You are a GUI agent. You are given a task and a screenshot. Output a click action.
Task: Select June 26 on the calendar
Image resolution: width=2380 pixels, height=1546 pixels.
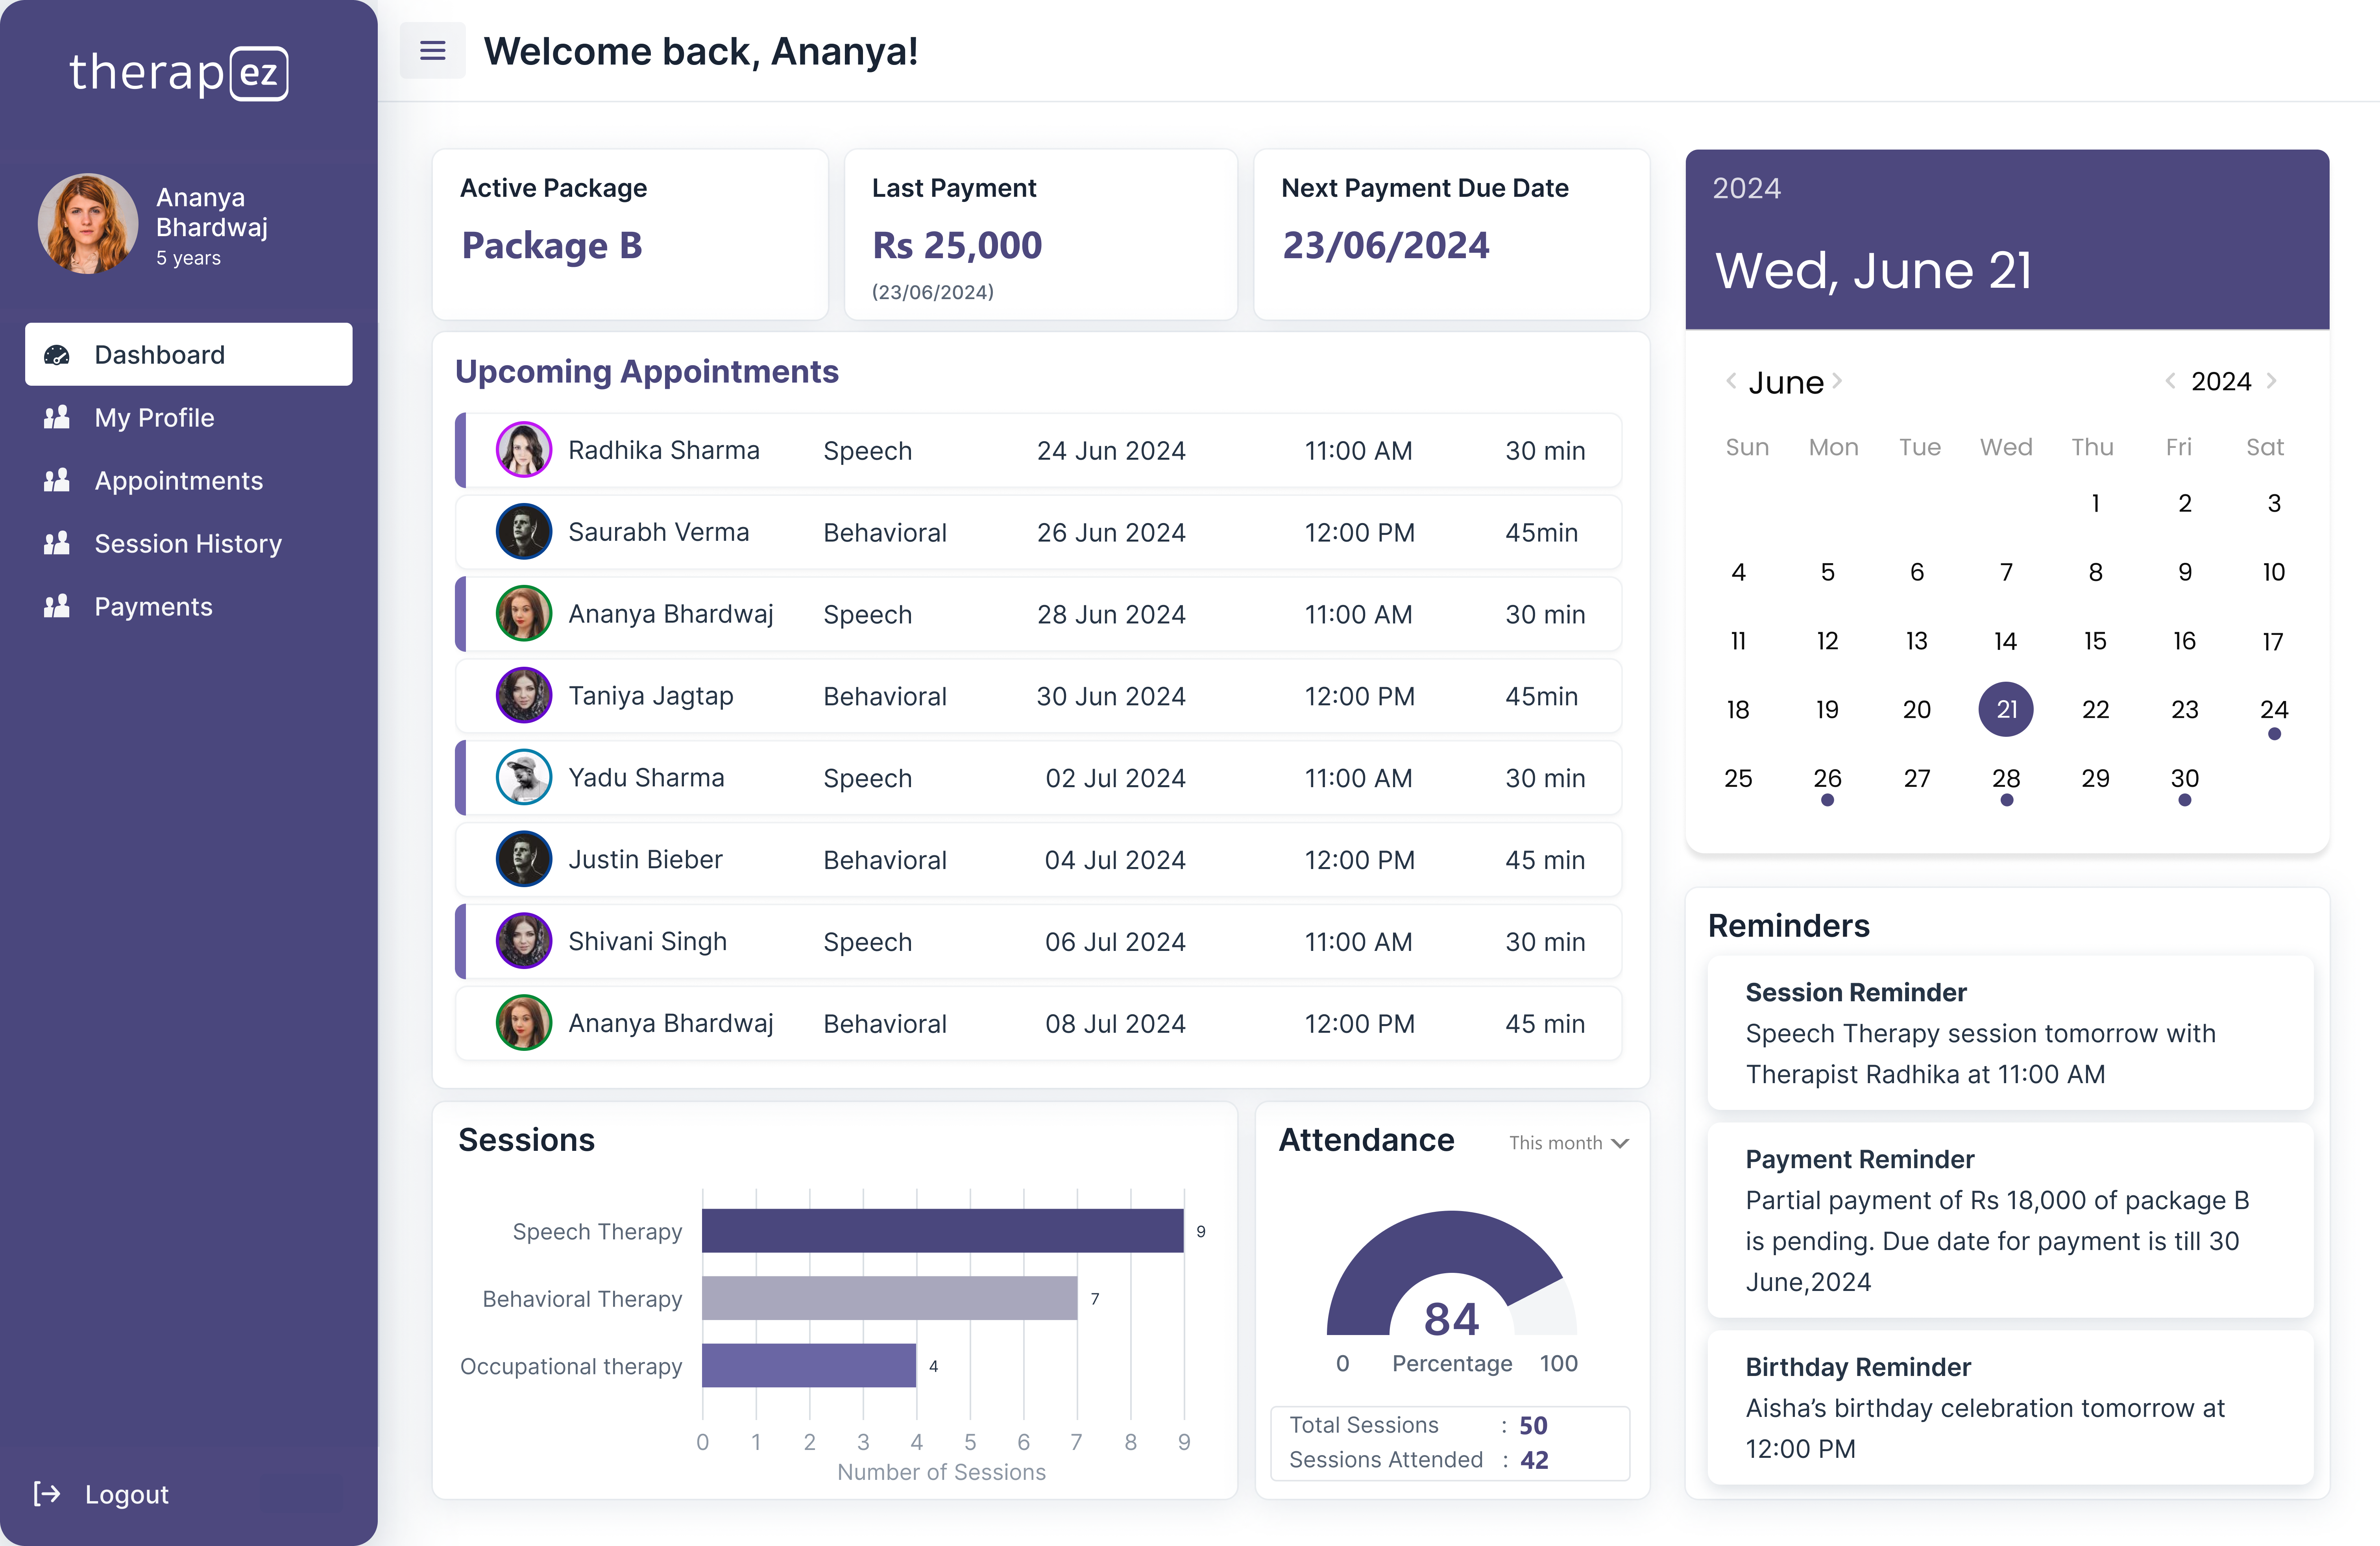click(1827, 778)
